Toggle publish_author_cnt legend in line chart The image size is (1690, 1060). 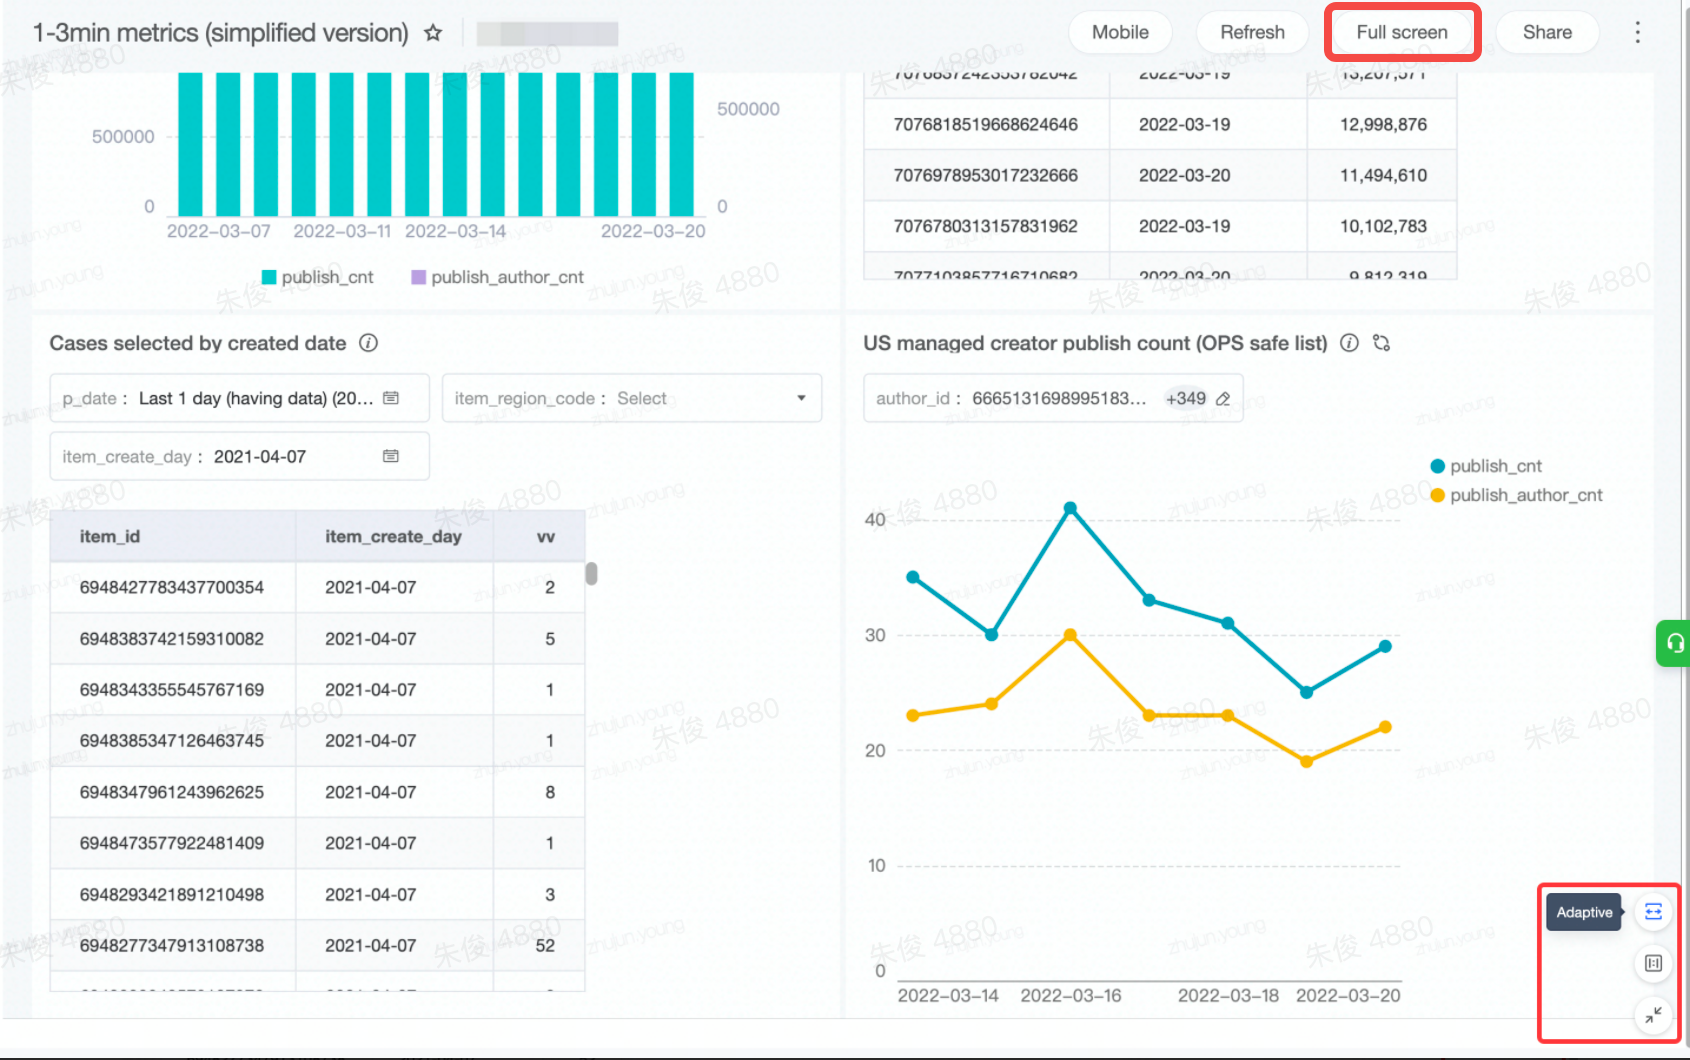pos(1517,495)
